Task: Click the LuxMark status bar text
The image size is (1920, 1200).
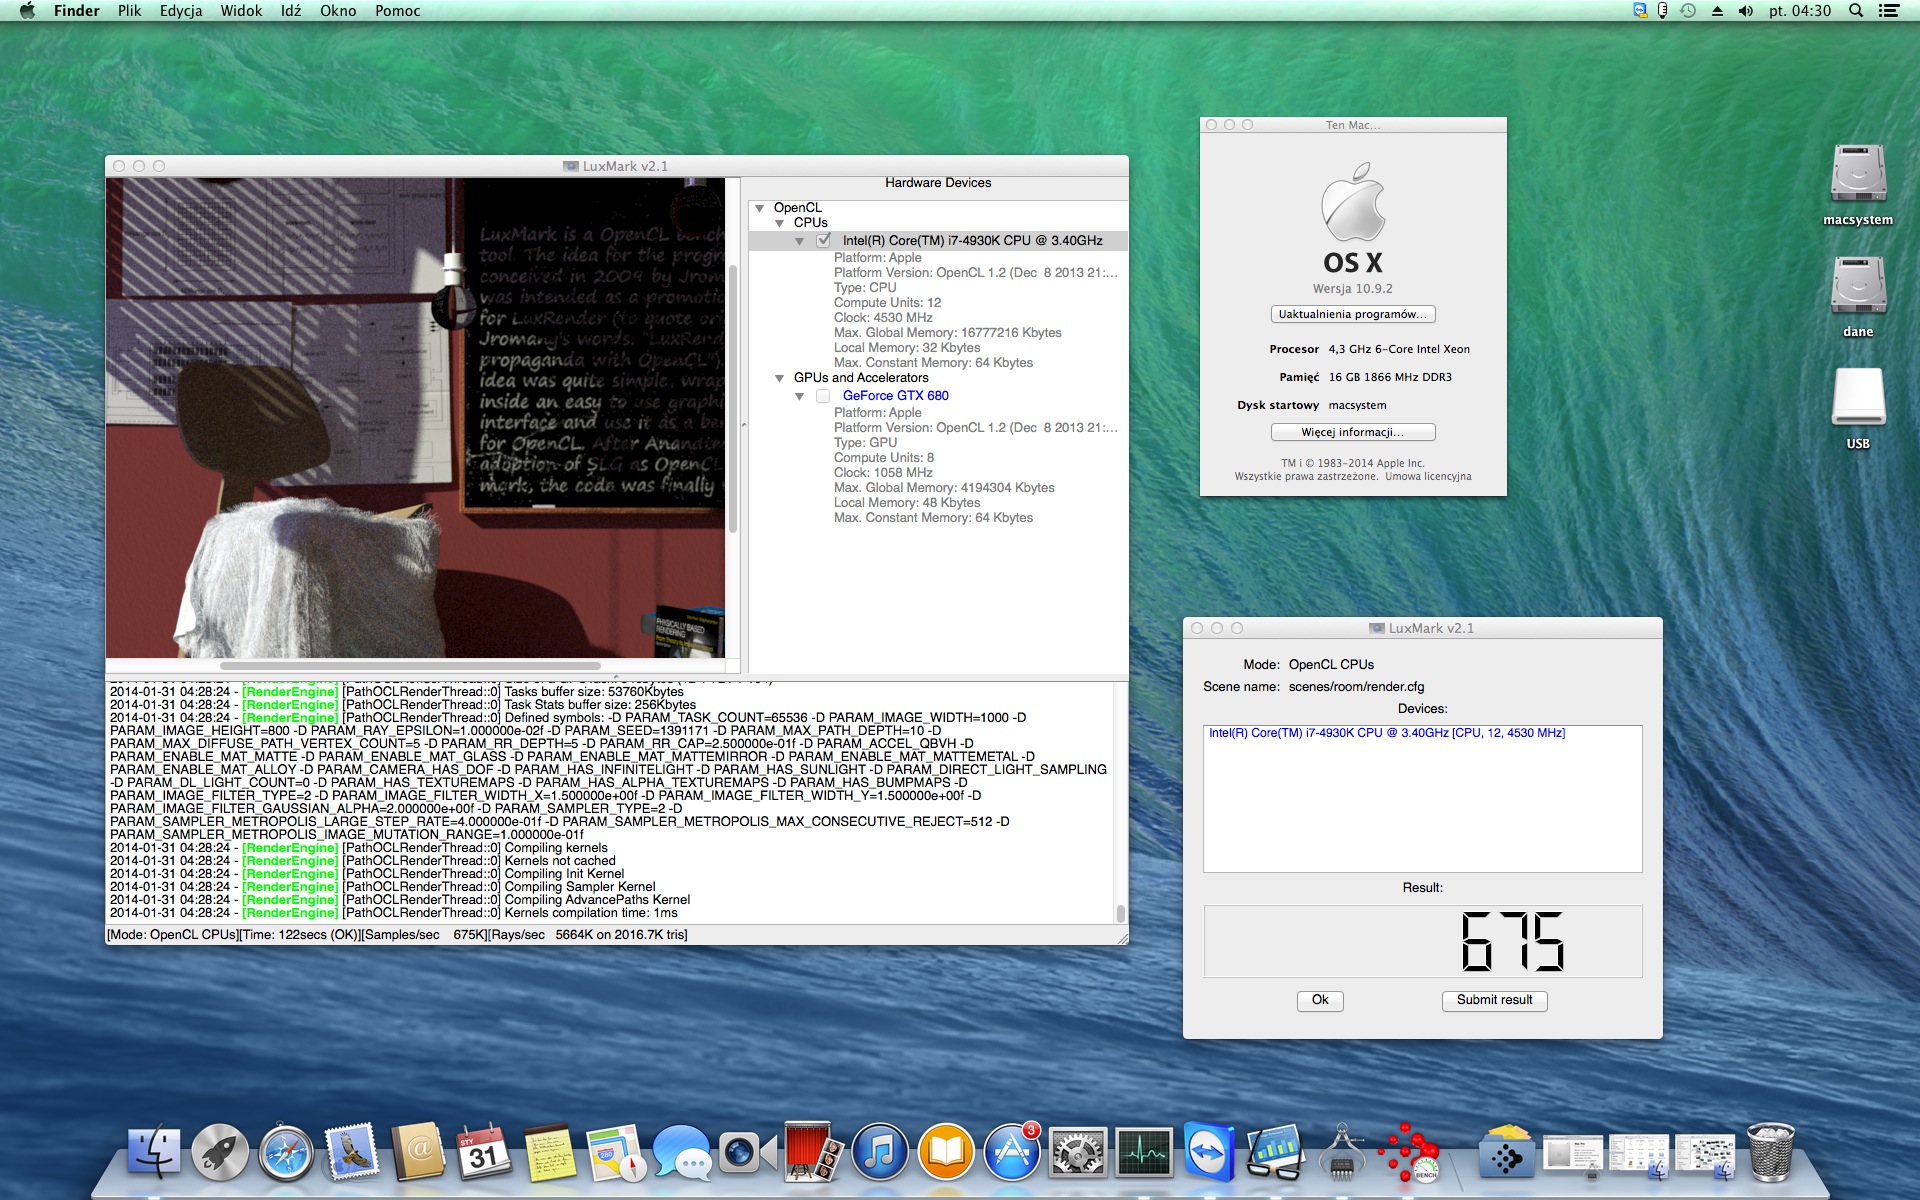Action: (x=397, y=935)
